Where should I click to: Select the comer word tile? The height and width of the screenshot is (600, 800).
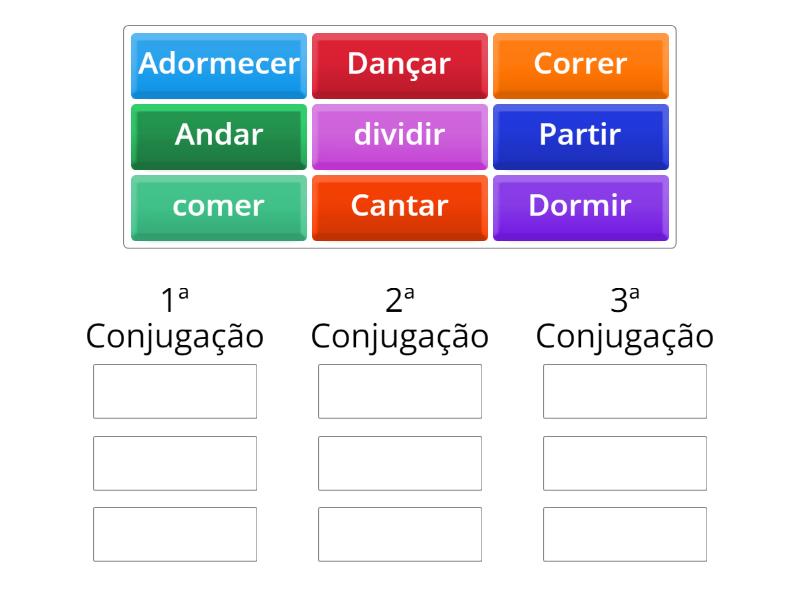(218, 207)
